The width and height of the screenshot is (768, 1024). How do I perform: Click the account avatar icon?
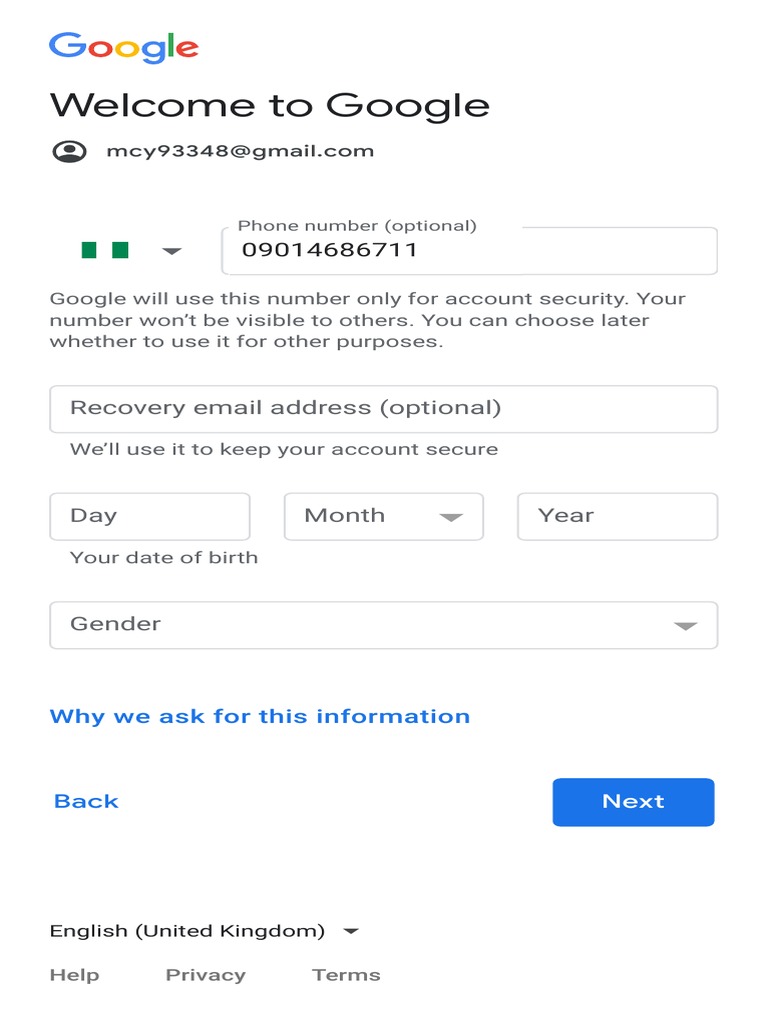pyautogui.click(x=69, y=152)
